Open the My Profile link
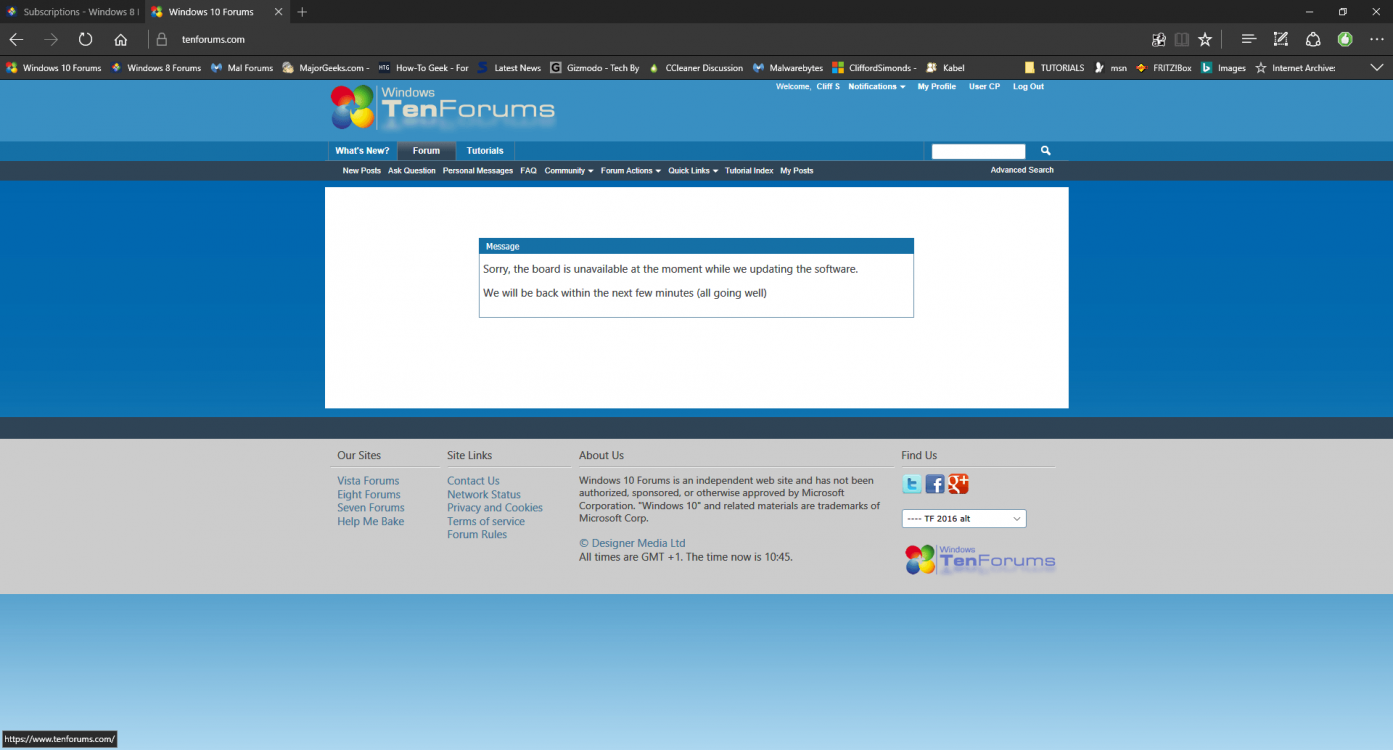Viewport: 1393px width, 750px height. point(937,87)
